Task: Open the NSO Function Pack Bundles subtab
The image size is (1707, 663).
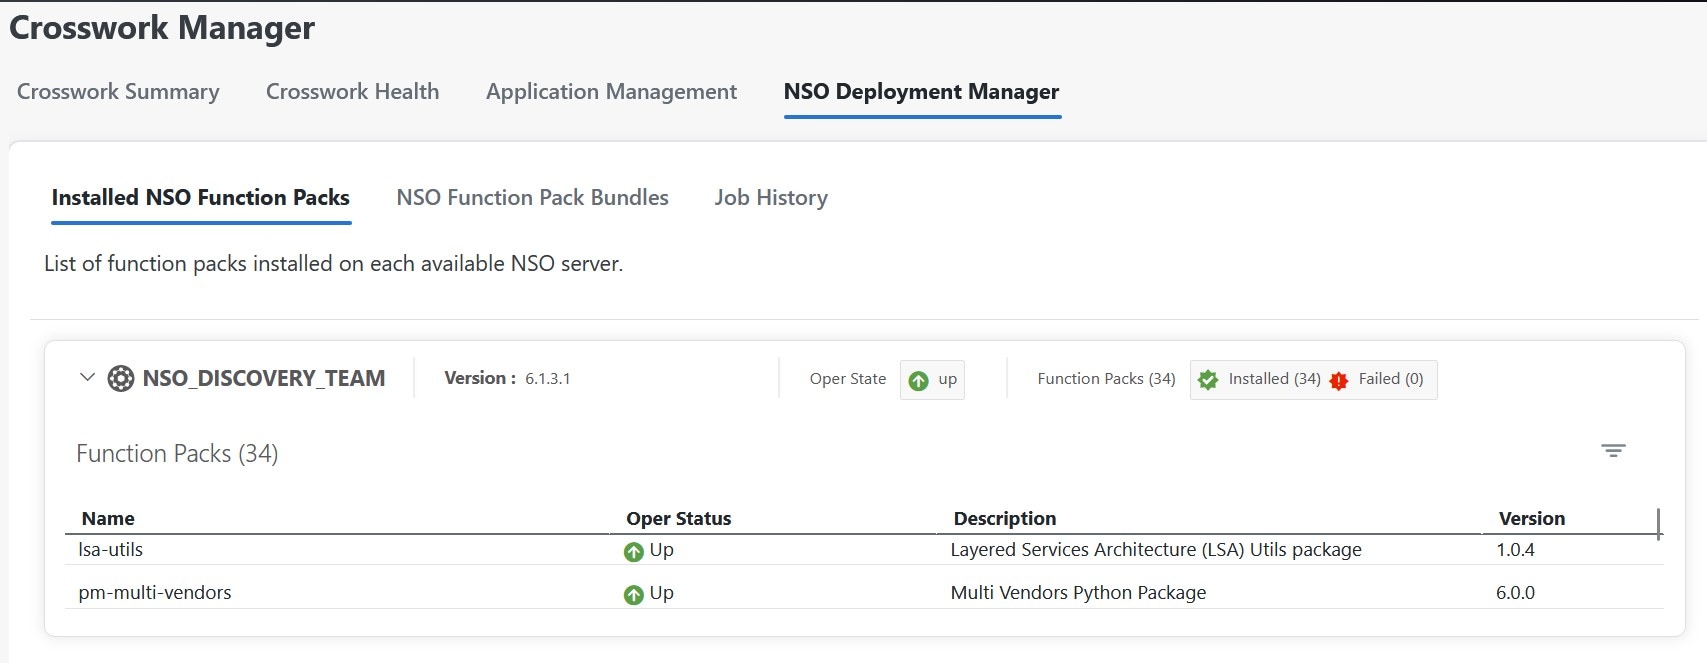Action: click(x=532, y=197)
